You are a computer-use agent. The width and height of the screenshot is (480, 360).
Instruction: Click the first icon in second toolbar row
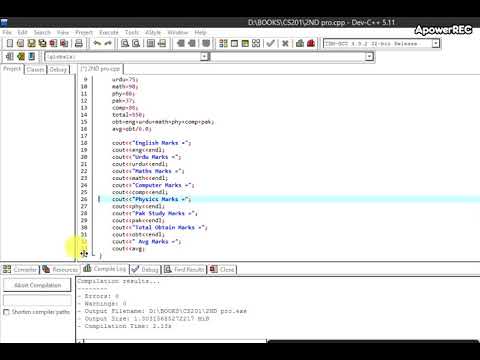point(10,56)
